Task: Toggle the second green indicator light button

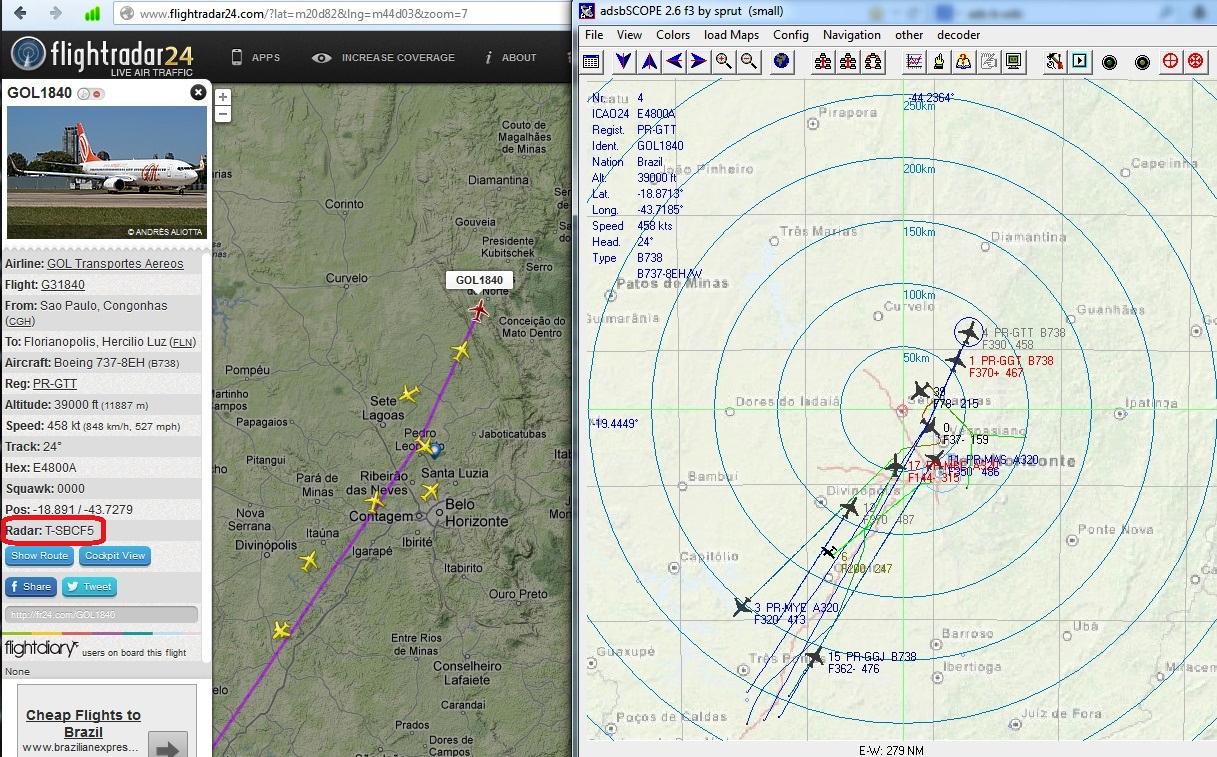Action: pos(1142,62)
